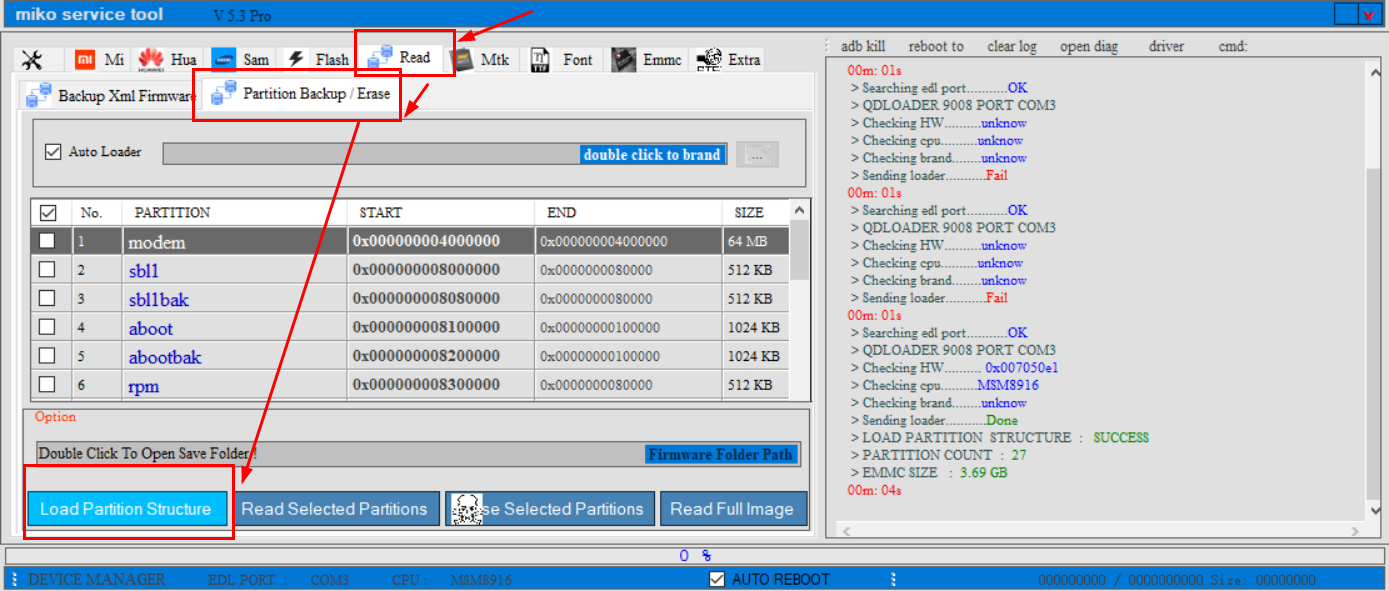Select the Read tab
The width and height of the screenshot is (1389, 591).
pyautogui.click(x=401, y=58)
